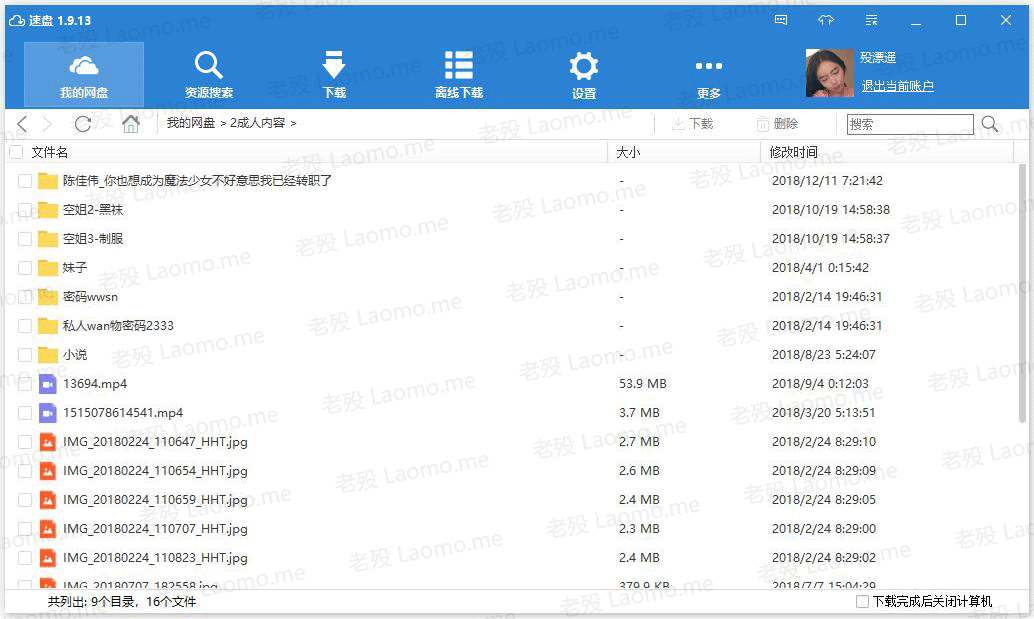This screenshot has width=1034, height=619.
Task: Click the 速盘 cloud logo in the title bar
Action: click(x=16, y=20)
